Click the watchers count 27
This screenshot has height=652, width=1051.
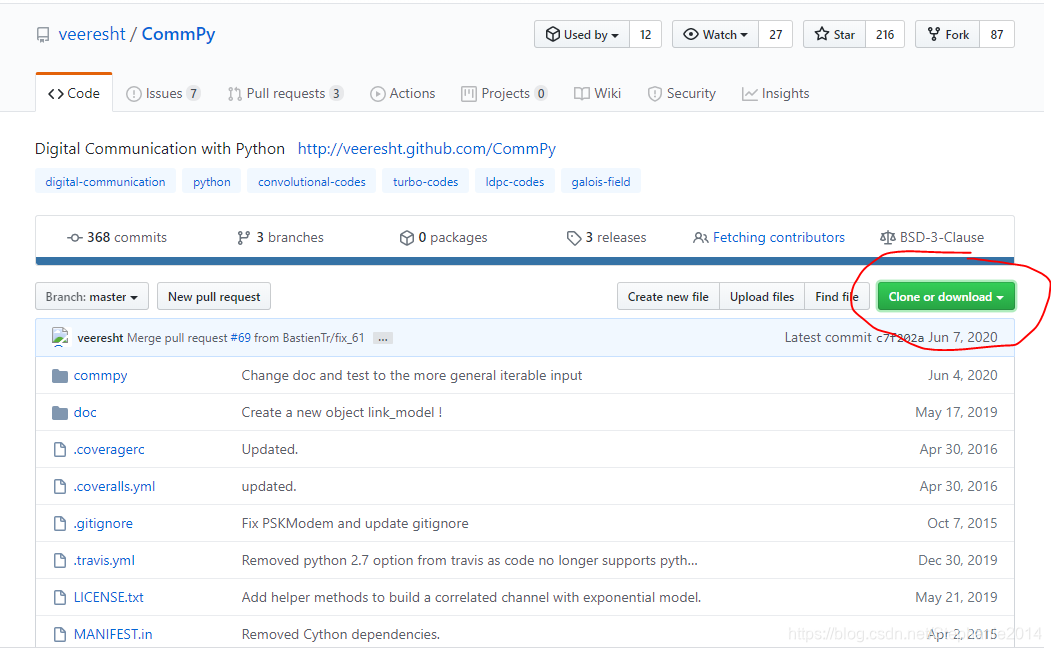click(776, 34)
